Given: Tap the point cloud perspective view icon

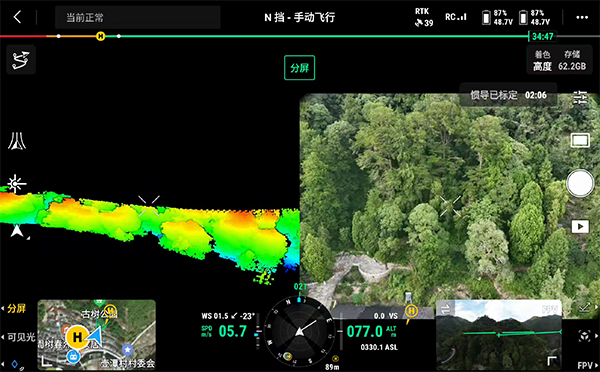Looking at the screenshot, I should coord(17,141).
